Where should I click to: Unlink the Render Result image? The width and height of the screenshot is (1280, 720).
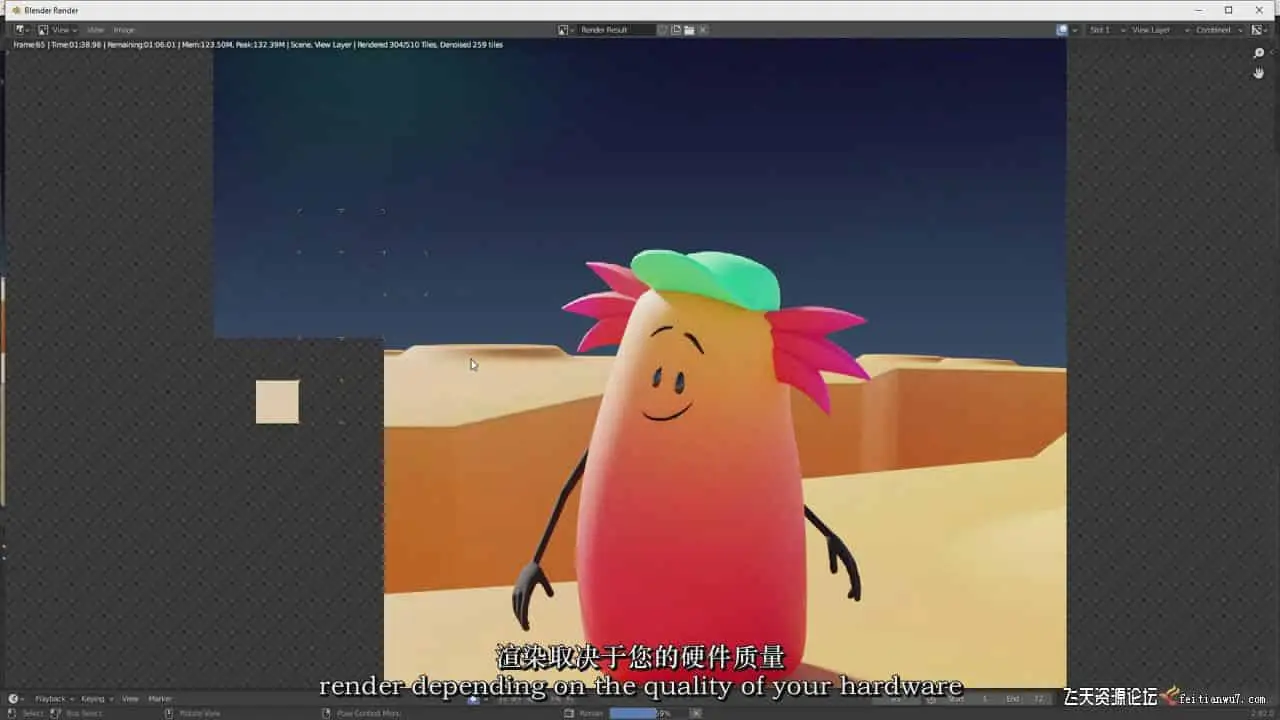coord(702,30)
